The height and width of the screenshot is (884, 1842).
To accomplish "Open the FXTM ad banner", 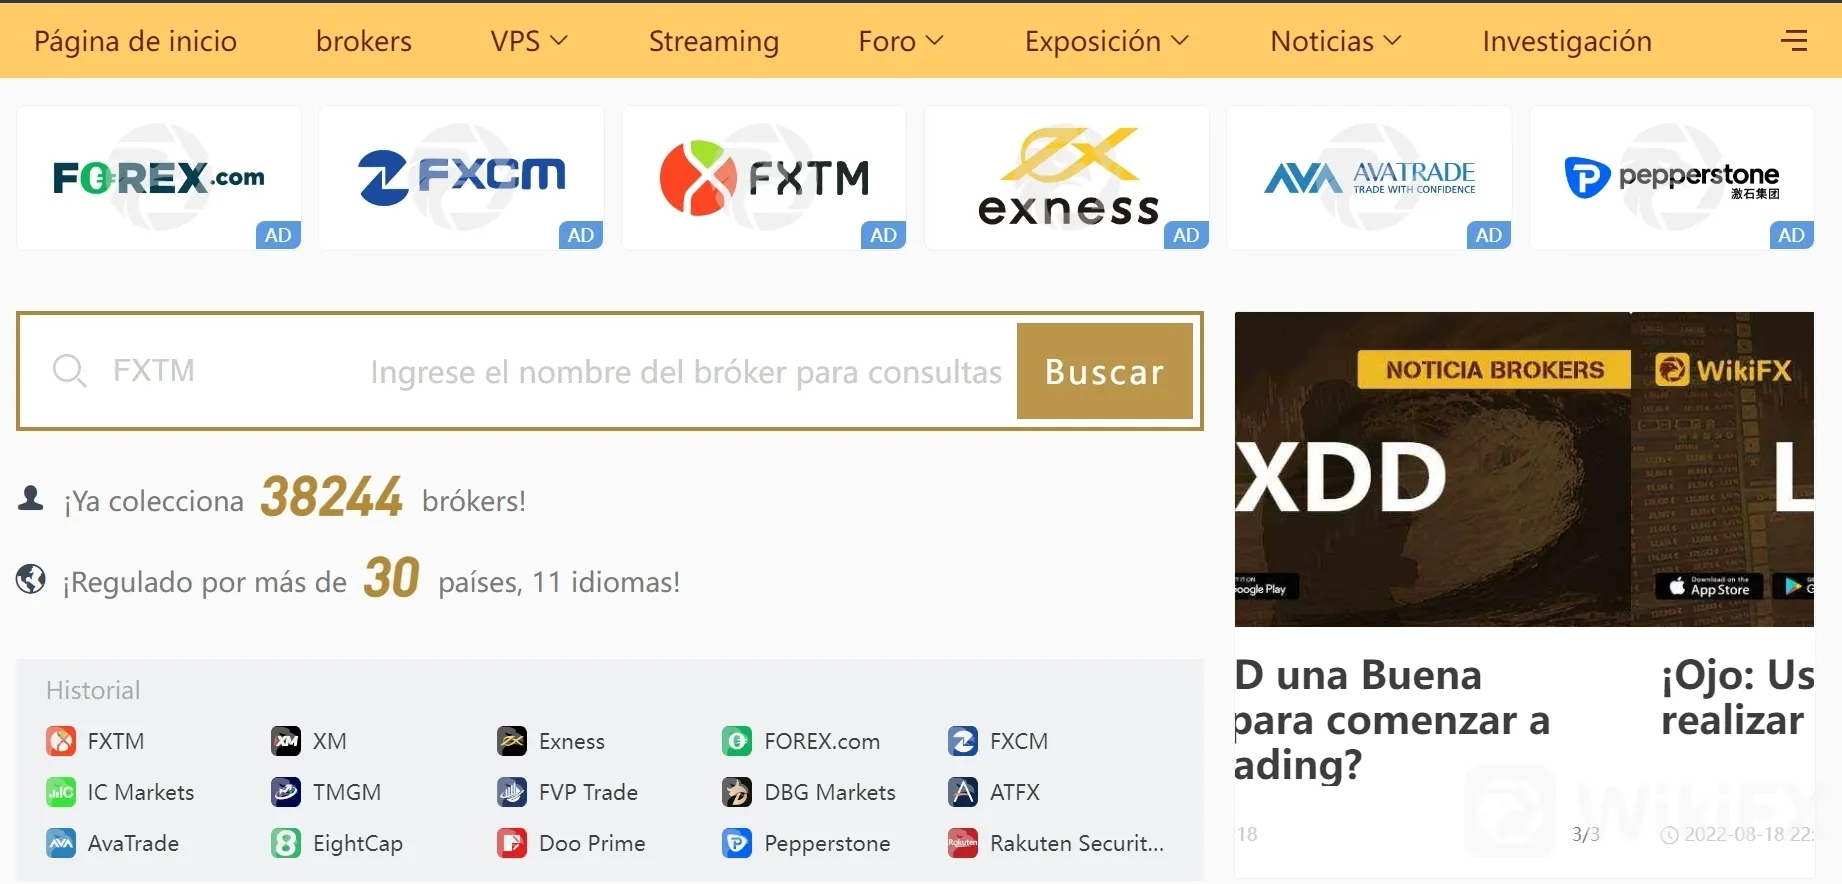I will point(764,178).
